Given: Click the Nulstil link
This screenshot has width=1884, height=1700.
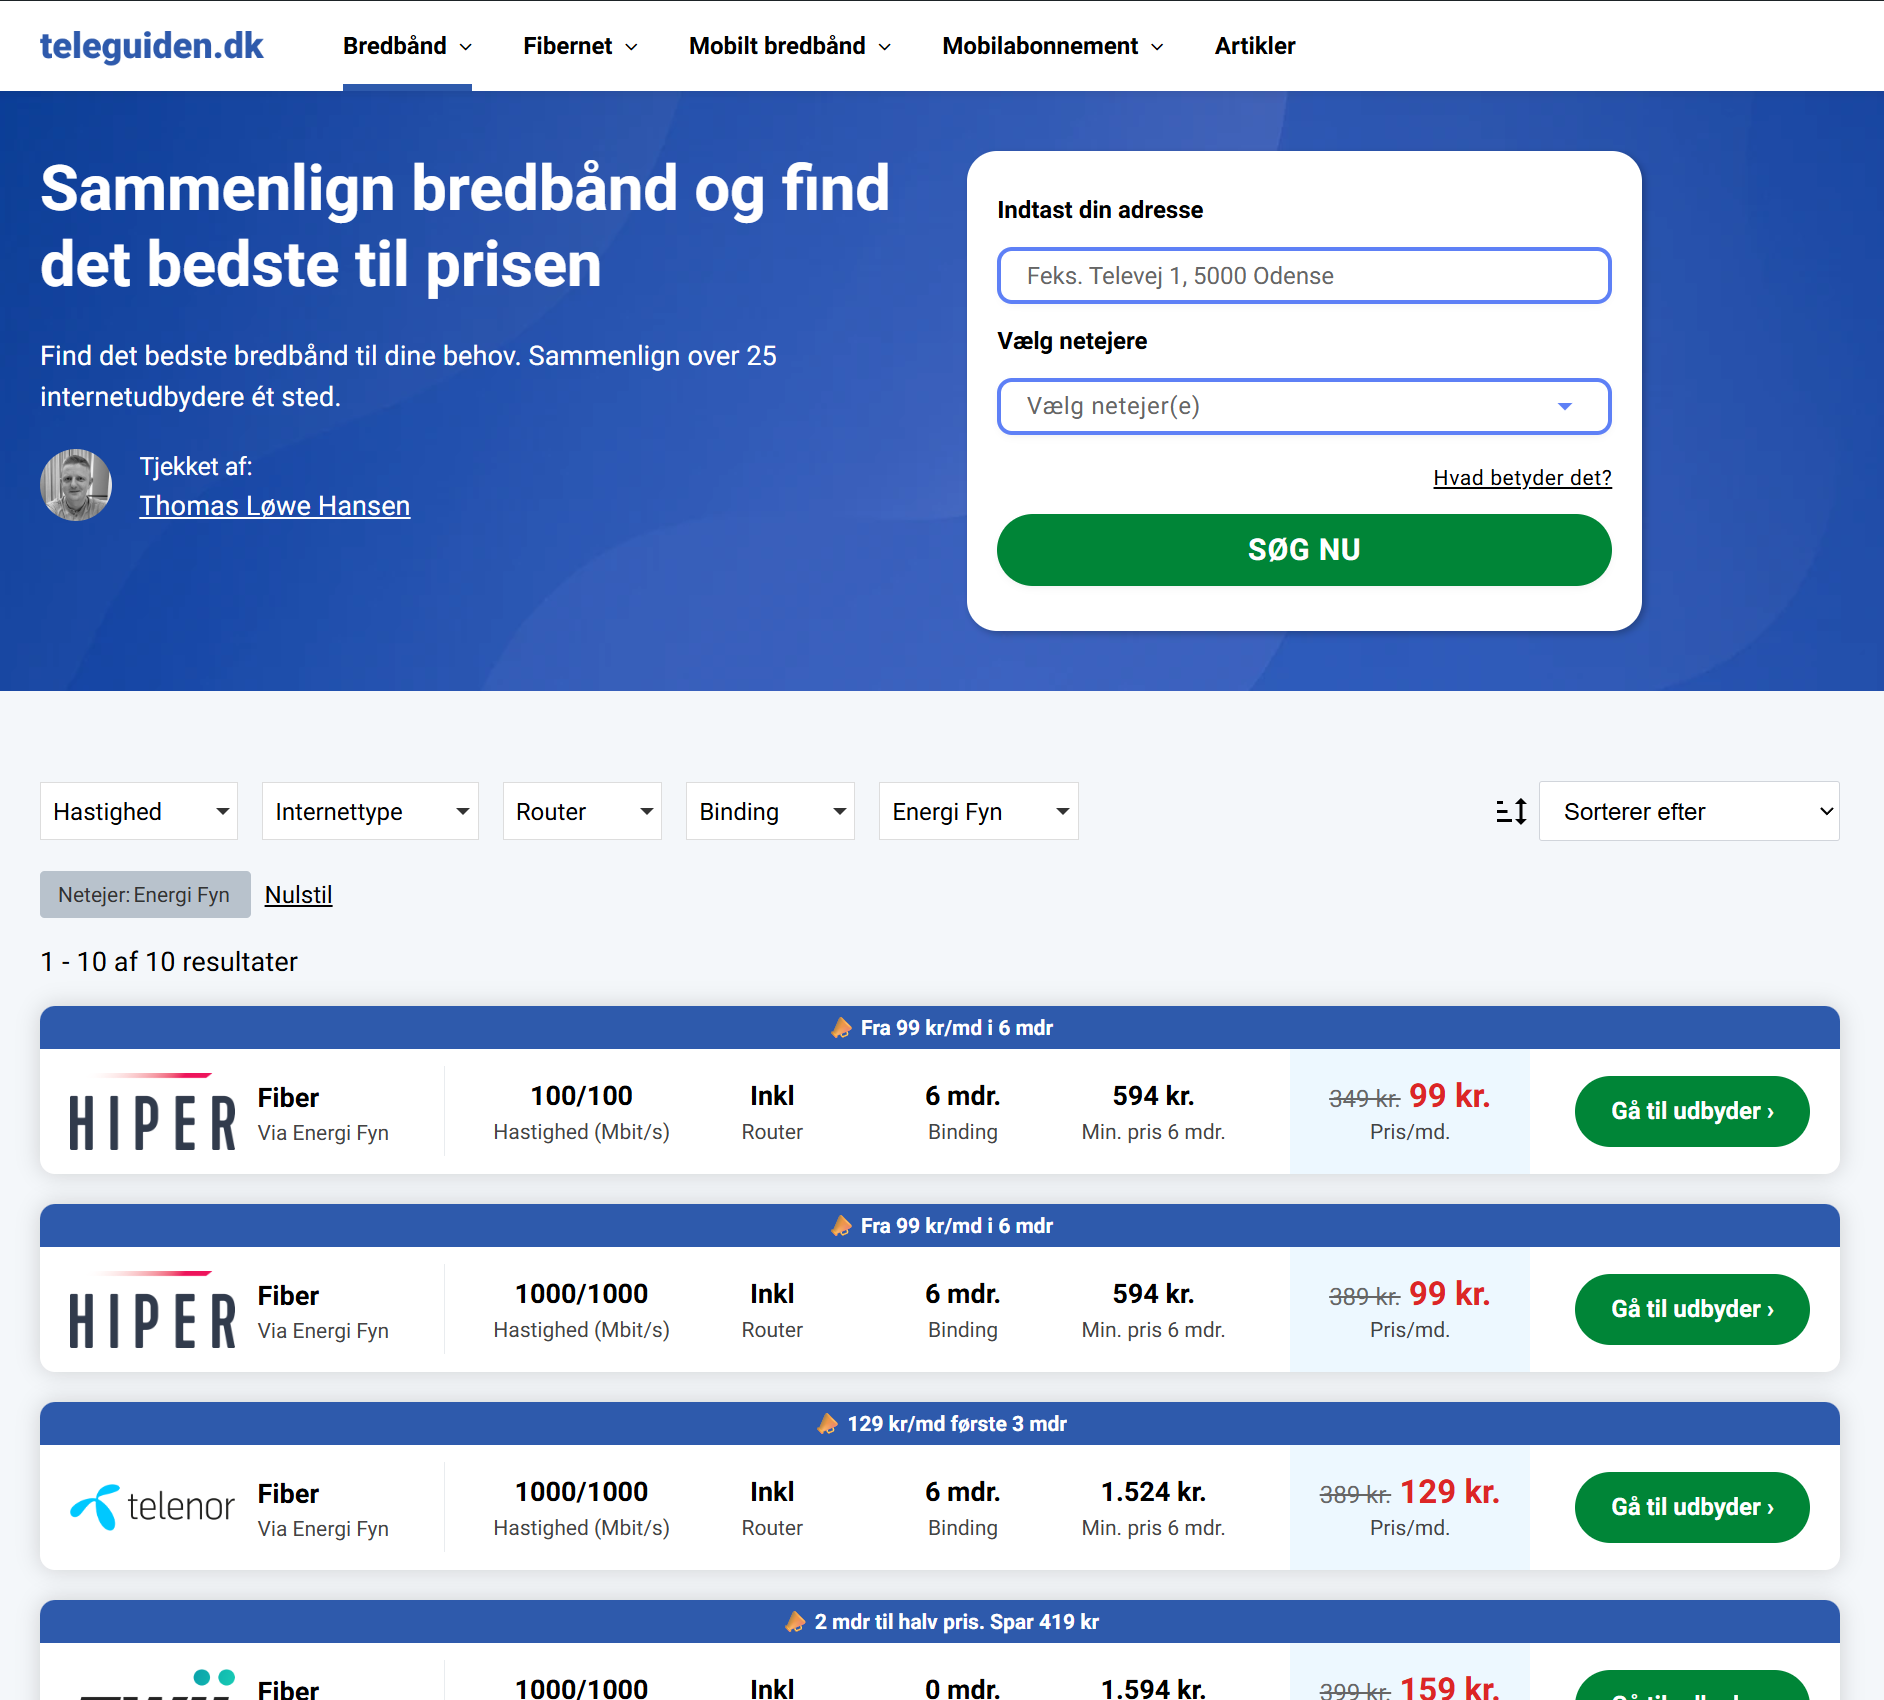Looking at the screenshot, I should point(298,895).
